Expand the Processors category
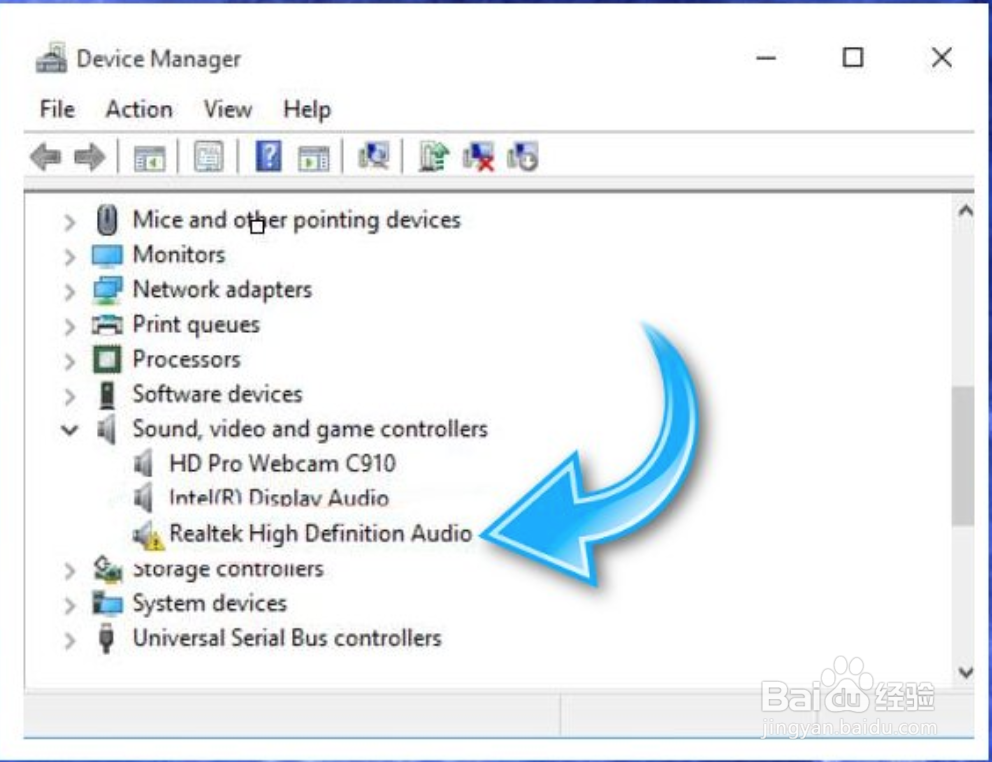Screen dimensions: 992x762 point(70,361)
